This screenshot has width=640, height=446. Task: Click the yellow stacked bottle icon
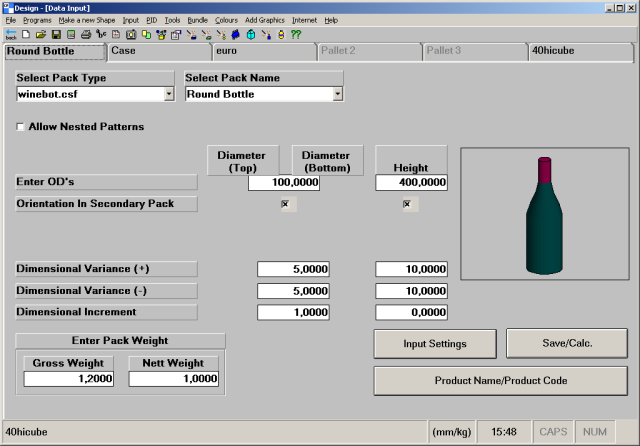(x=281, y=35)
